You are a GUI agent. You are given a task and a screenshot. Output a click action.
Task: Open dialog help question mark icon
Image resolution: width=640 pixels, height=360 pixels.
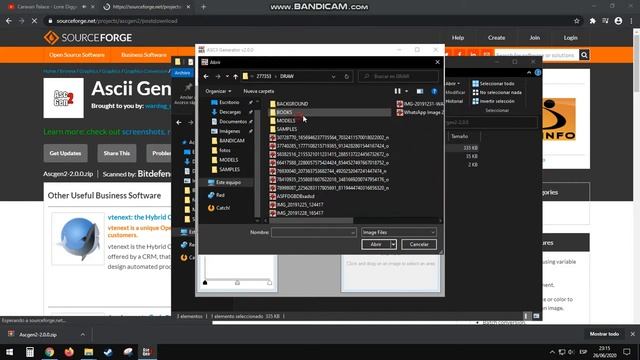(434, 91)
